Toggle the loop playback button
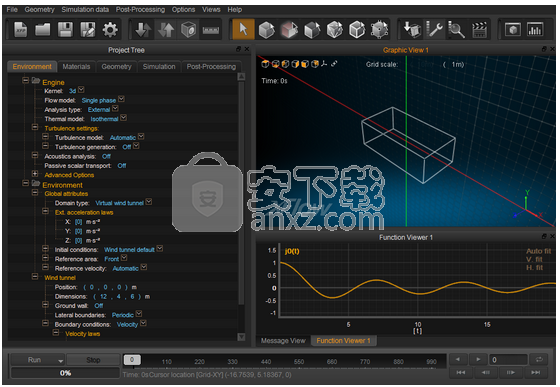Screen dimensions: 560x387 [x=539, y=359]
